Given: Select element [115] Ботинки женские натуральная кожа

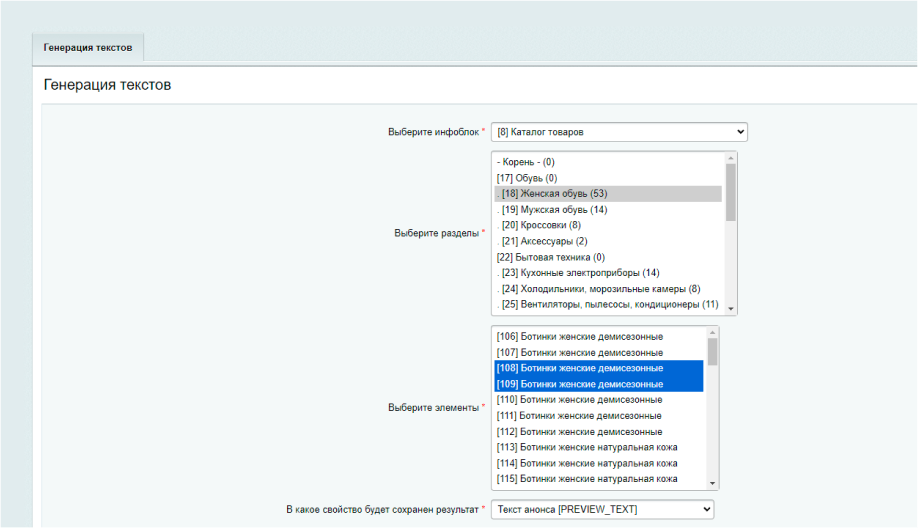Looking at the screenshot, I should pos(586,479).
